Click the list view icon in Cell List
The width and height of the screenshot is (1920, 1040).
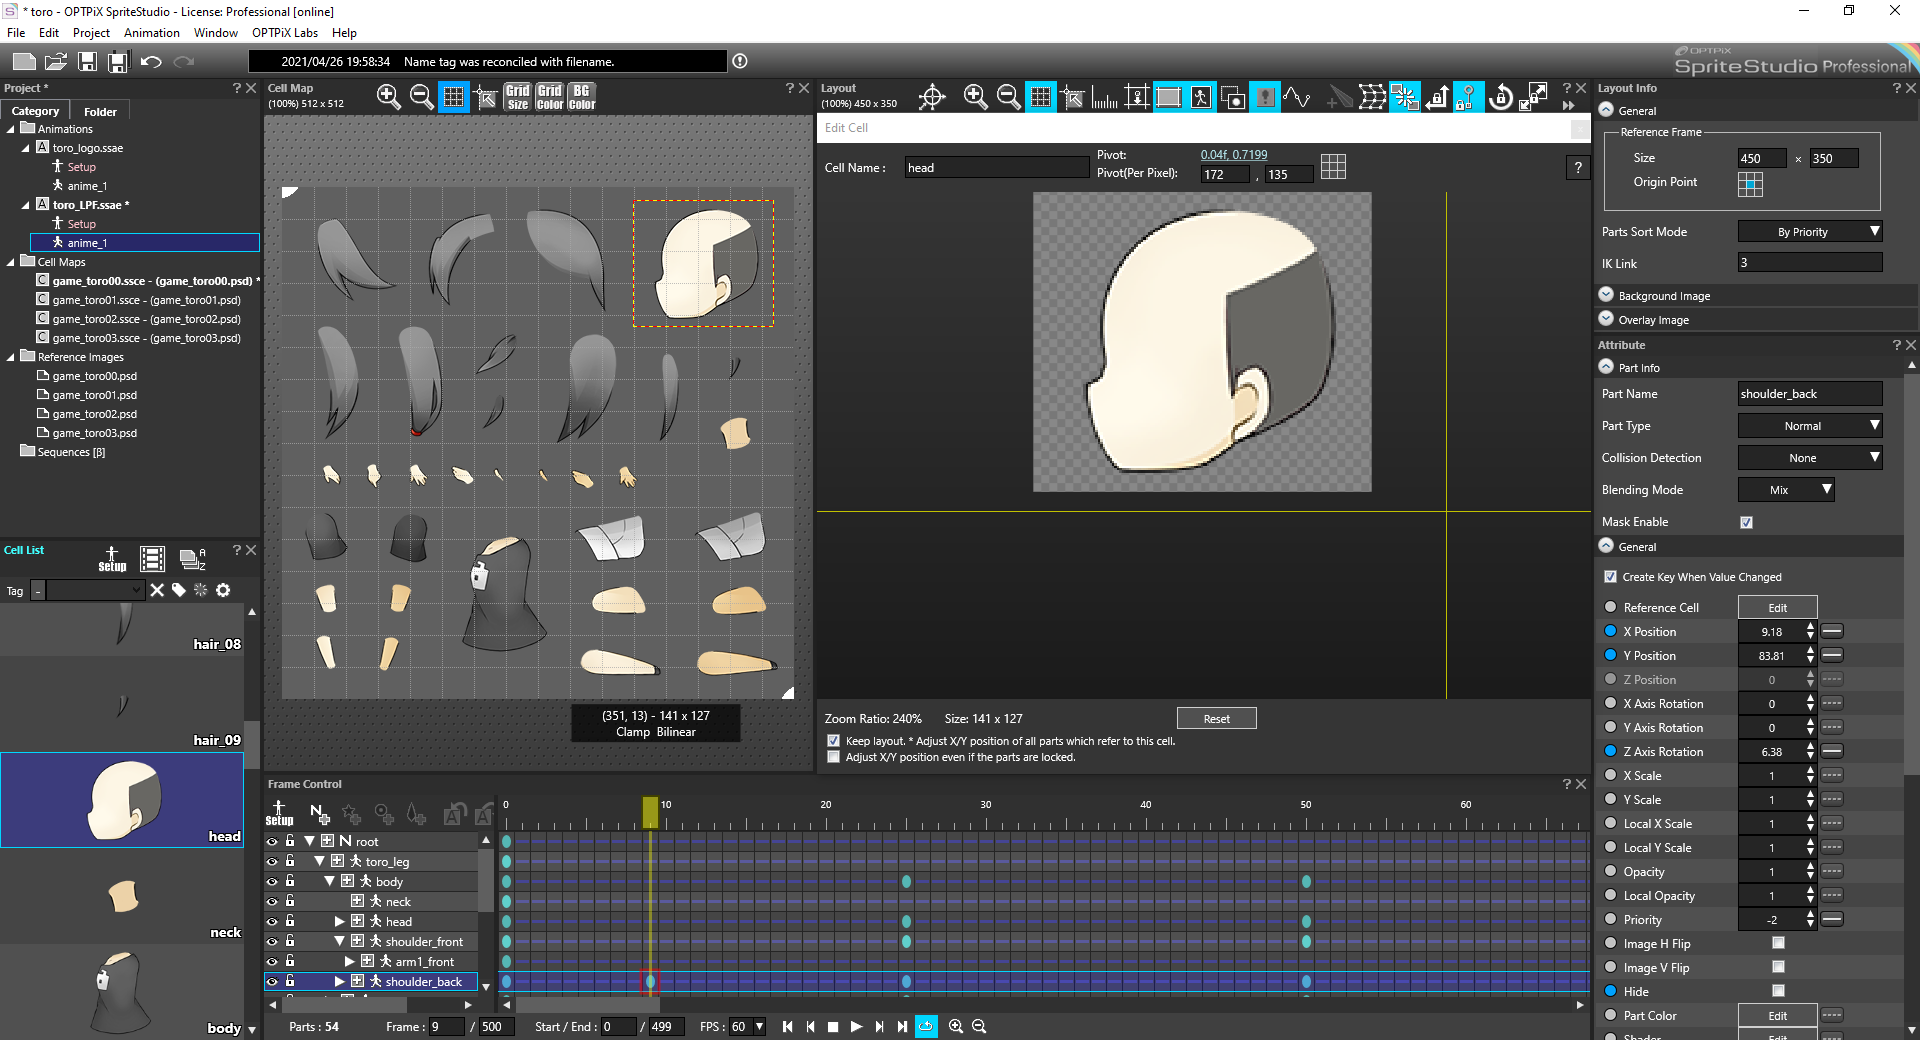point(152,559)
